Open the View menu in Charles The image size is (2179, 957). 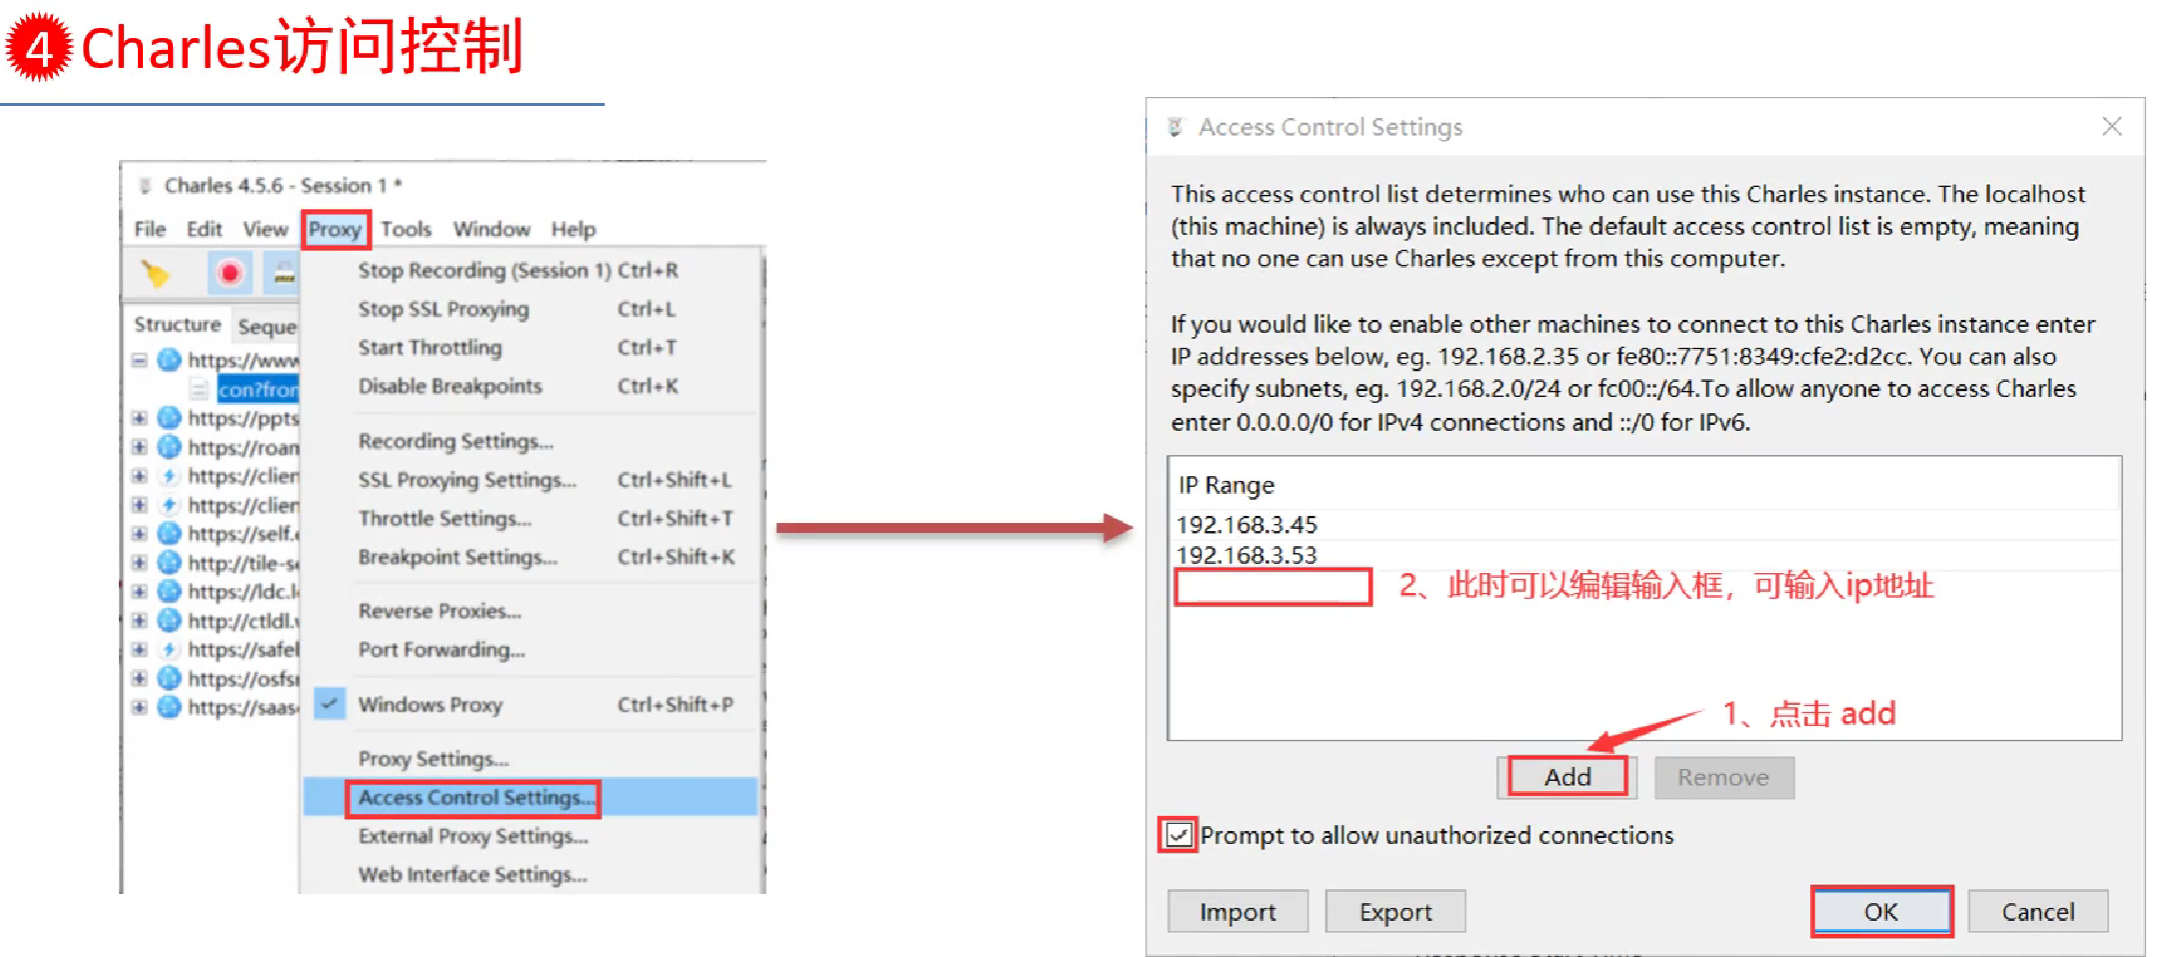pyautogui.click(x=265, y=229)
